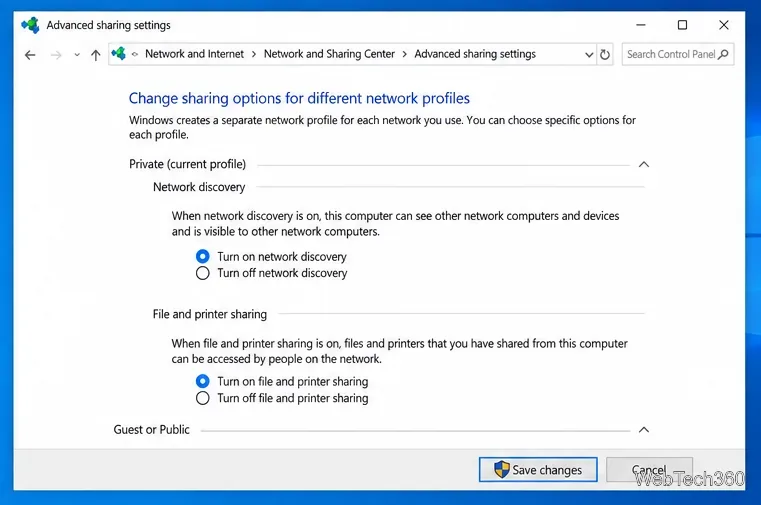Collapse the Guest or Public section
Viewport: 761px width, 505px height.
click(x=644, y=430)
